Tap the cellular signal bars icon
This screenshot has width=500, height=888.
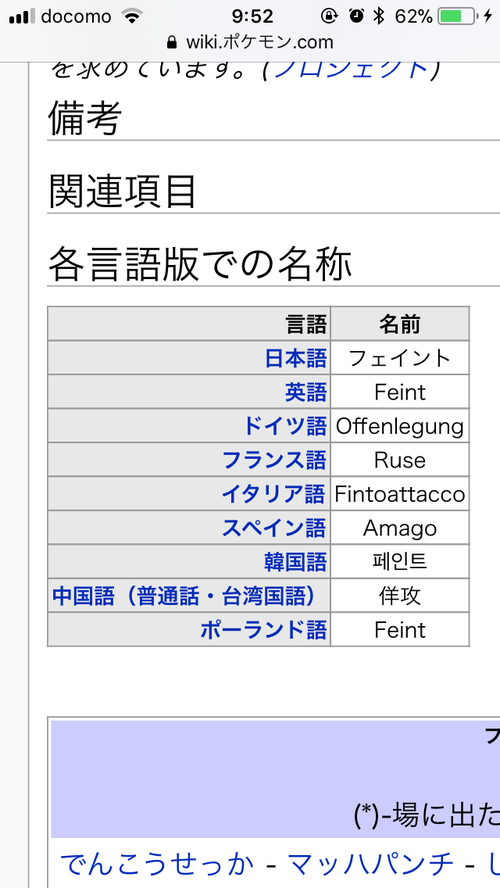[x=22, y=16]
